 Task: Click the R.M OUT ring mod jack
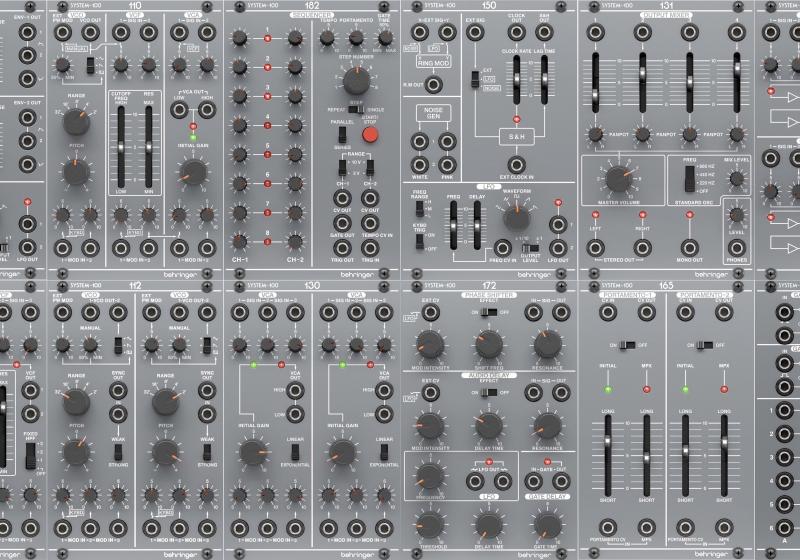point(433,84)
